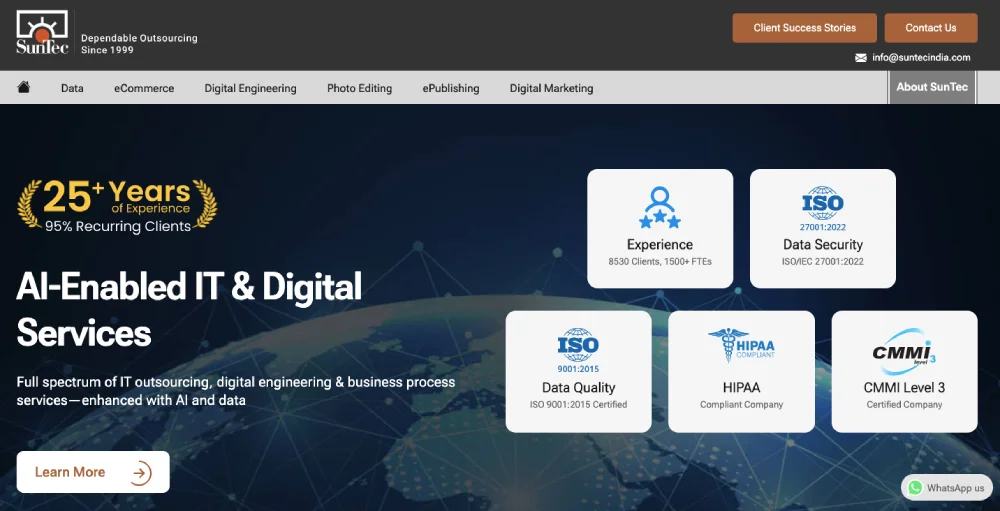Select the CMMI Level 3 card
This screenshot has width=1000, height=511.
[904, 371]
